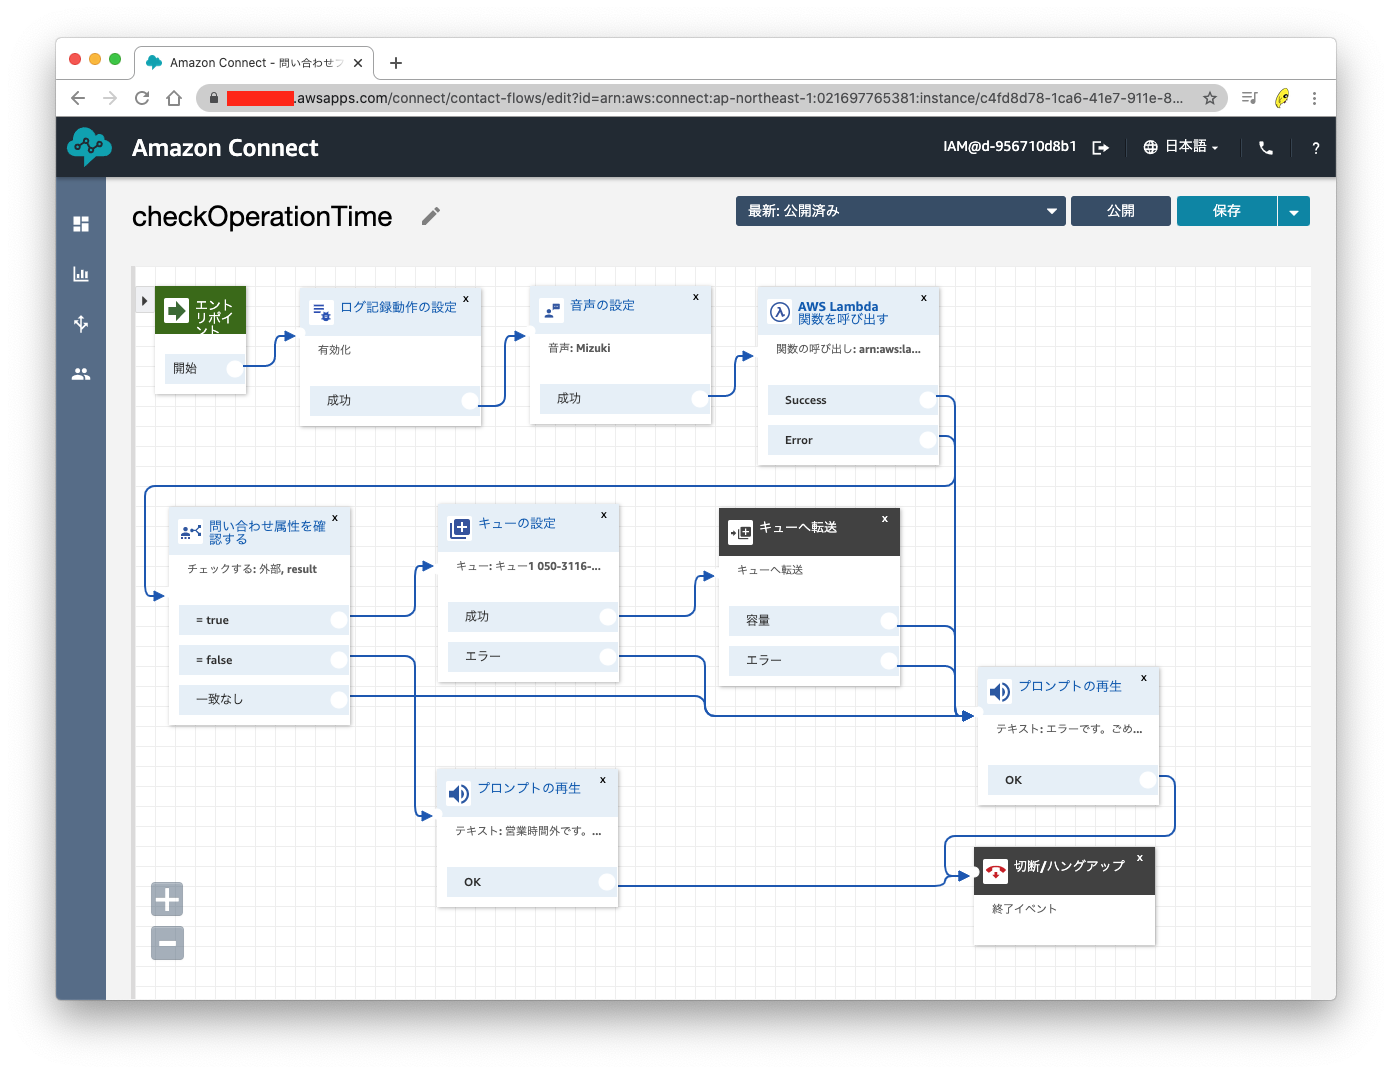The height and width of the screenshot is (1074, 1392).
Task: Click the browser address bar URL
Action: tap(704, 98)
